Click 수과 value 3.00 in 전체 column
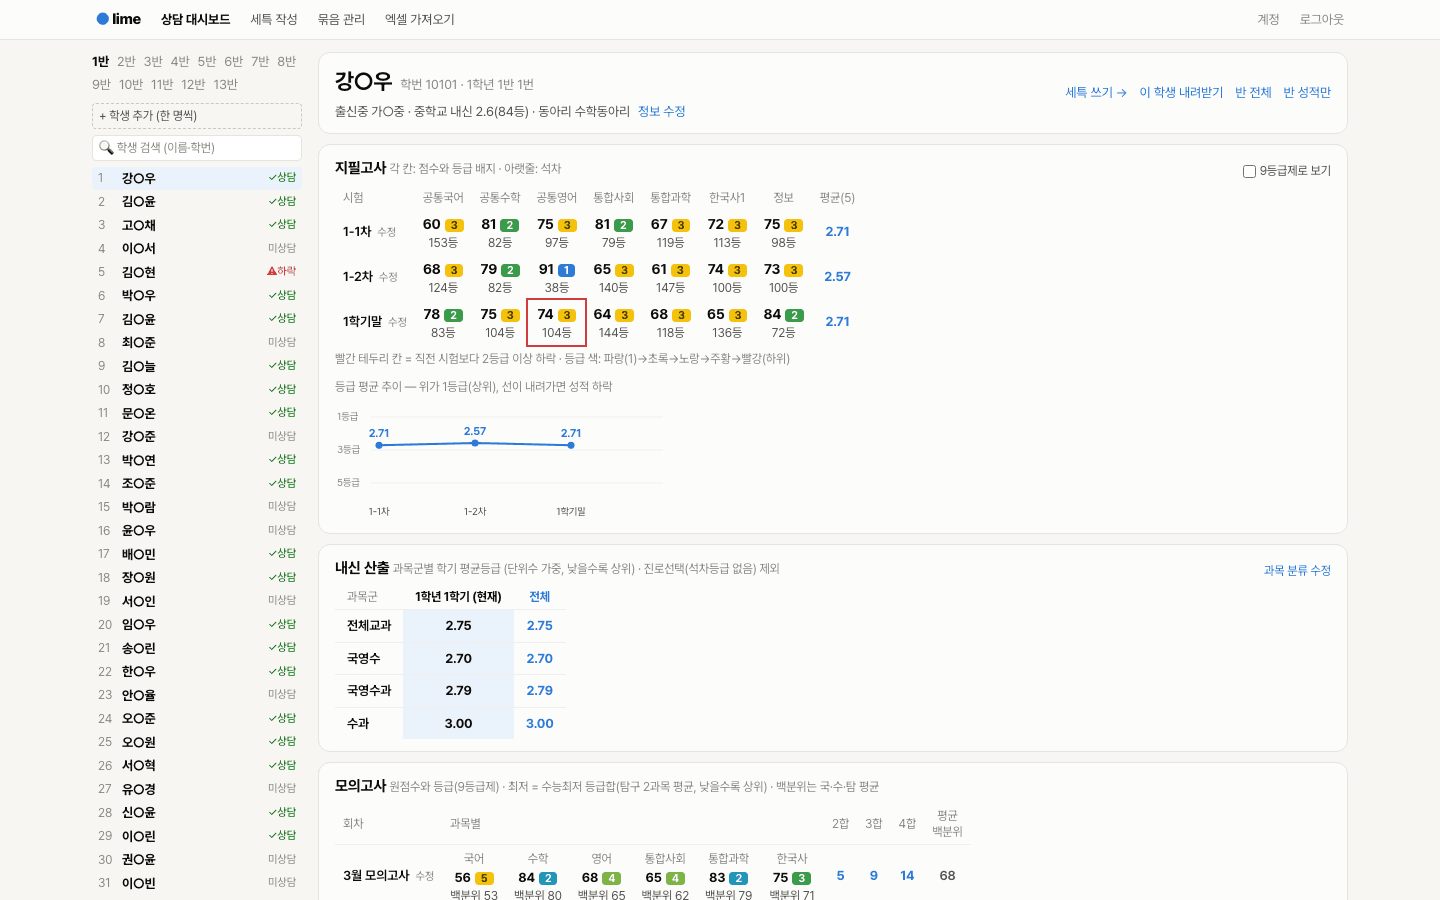 [x=540, y=723]
